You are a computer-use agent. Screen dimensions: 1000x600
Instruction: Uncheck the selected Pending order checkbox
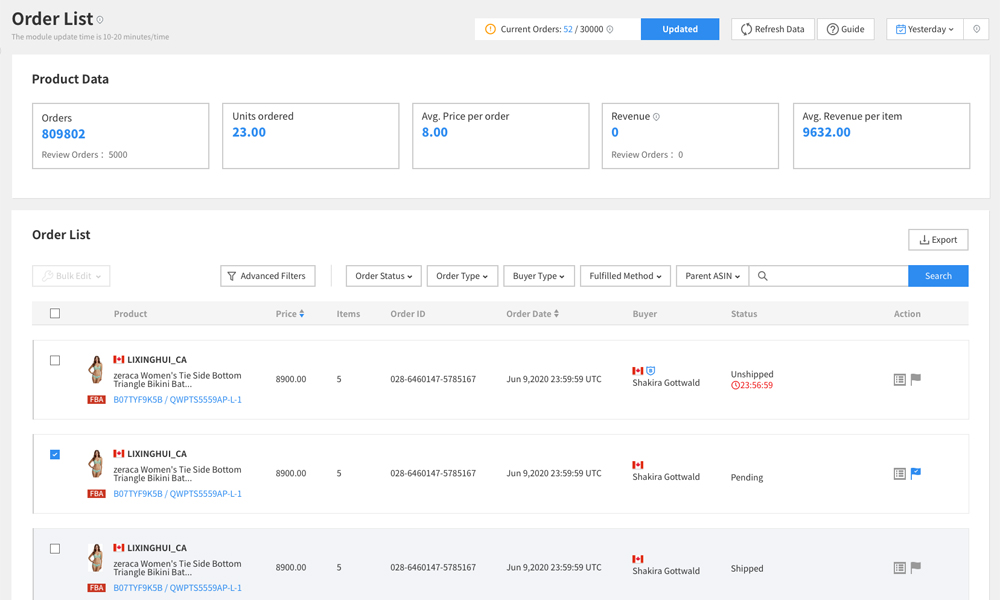coord(55,454)
